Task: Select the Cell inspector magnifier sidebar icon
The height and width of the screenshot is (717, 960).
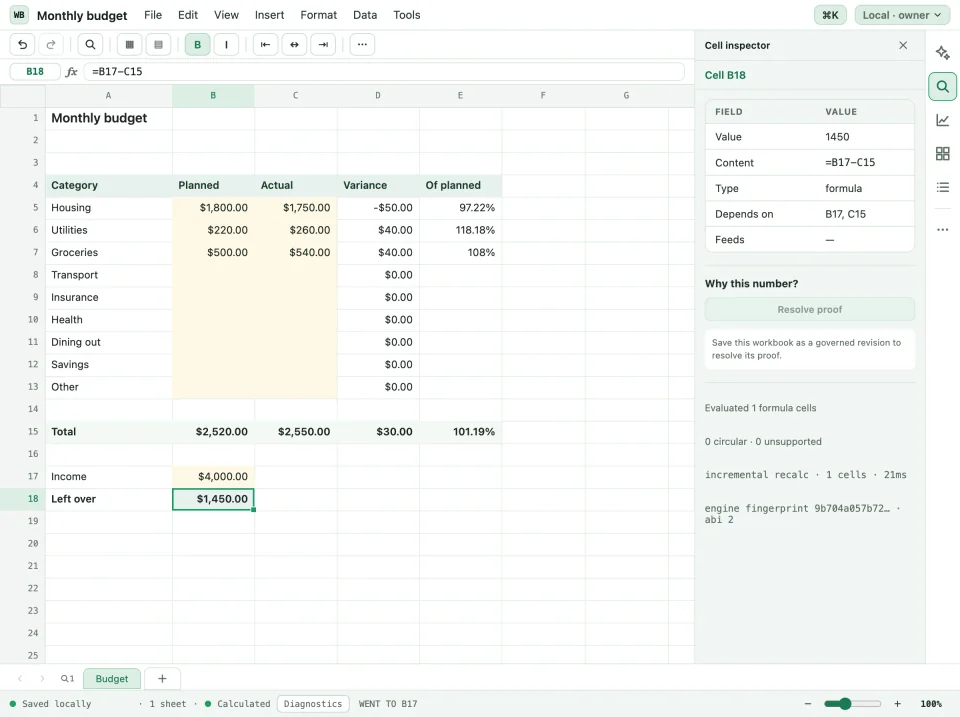Action: pos(942,86)
